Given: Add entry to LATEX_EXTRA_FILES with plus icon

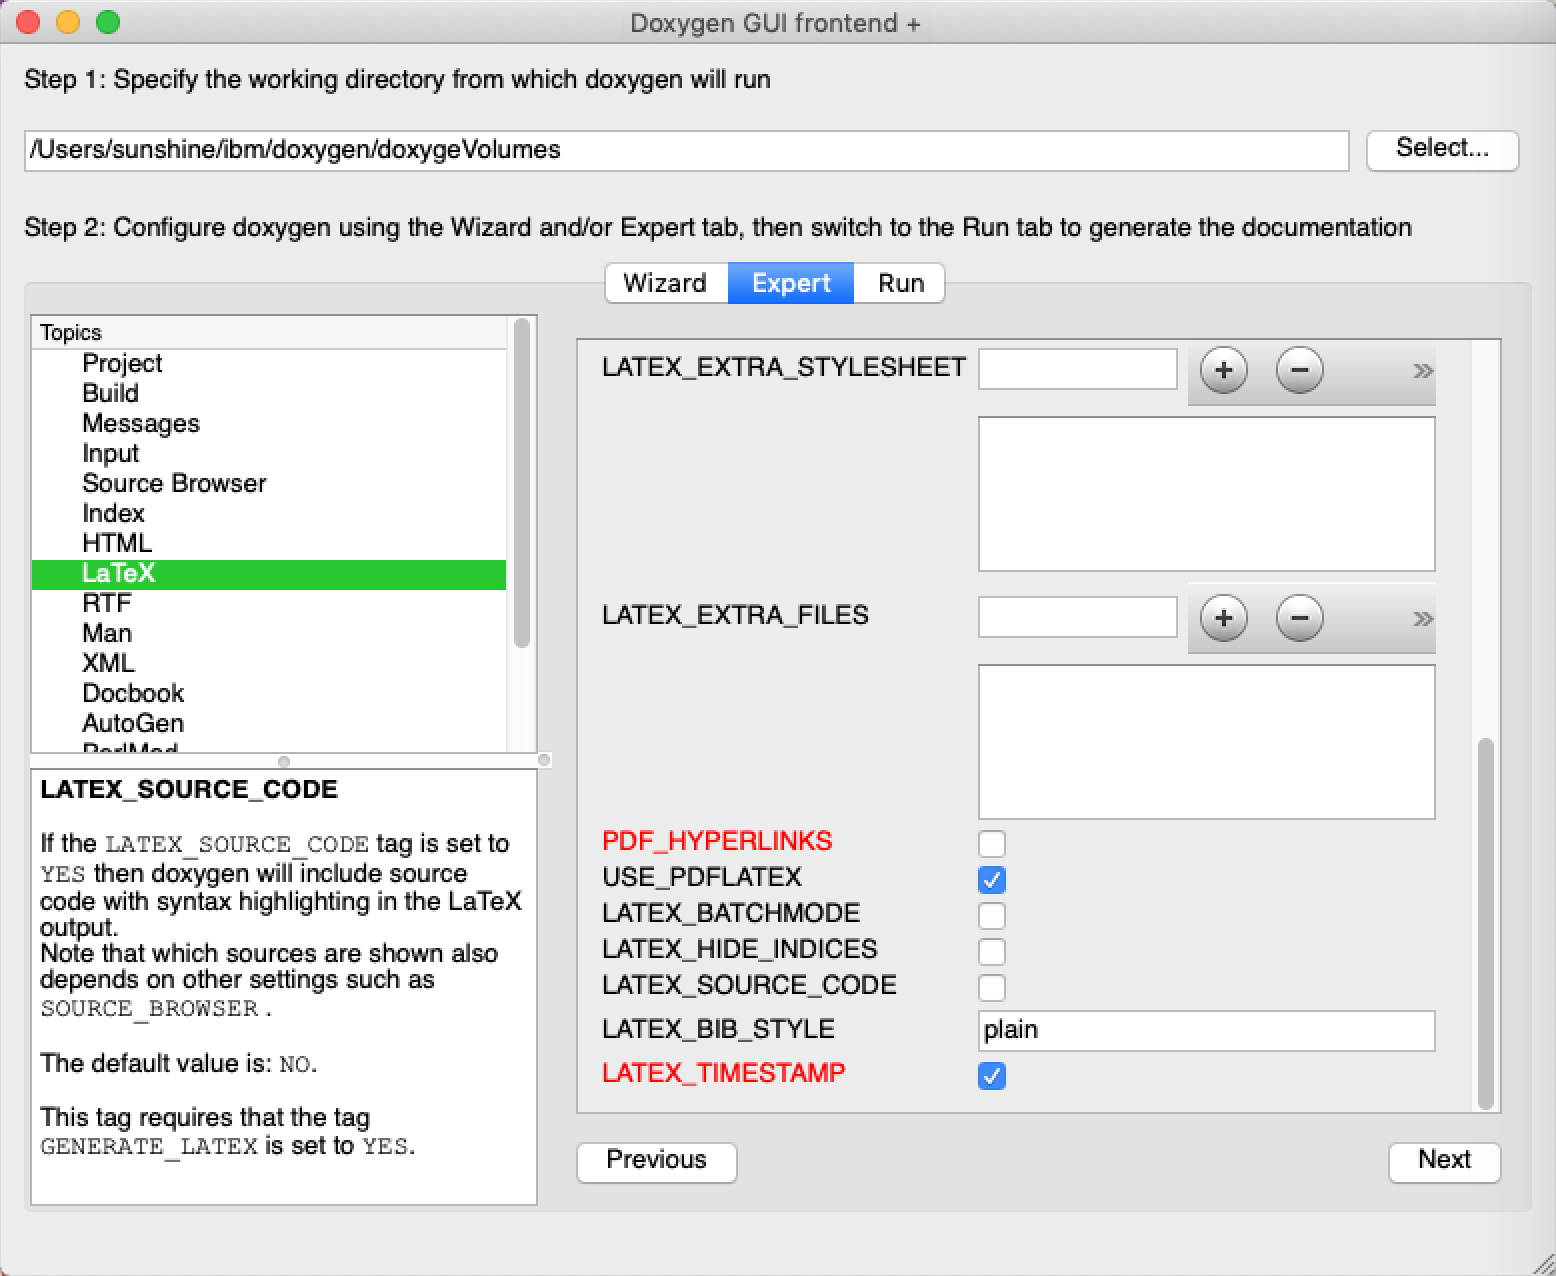Looking at the screenshot, I should [x=1223, y=619].
